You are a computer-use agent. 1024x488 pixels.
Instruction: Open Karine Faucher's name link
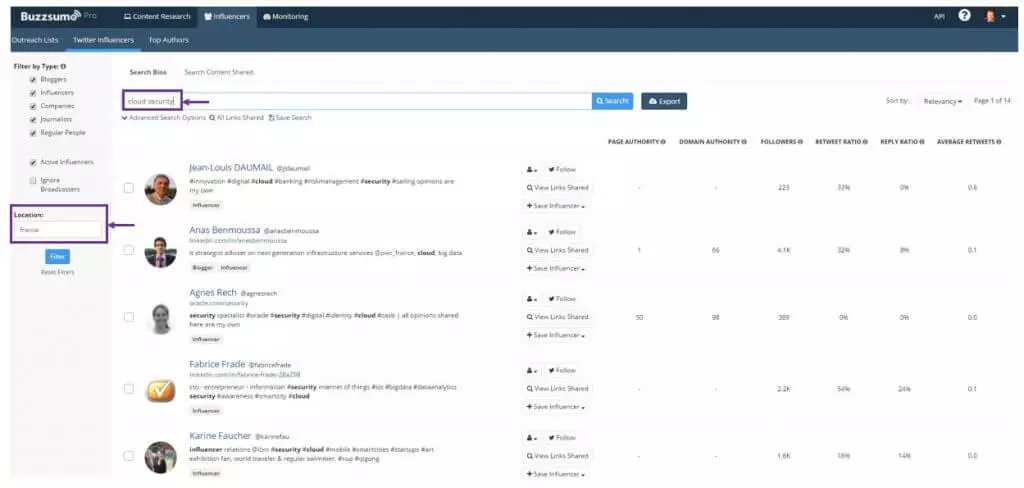point(220,436)
